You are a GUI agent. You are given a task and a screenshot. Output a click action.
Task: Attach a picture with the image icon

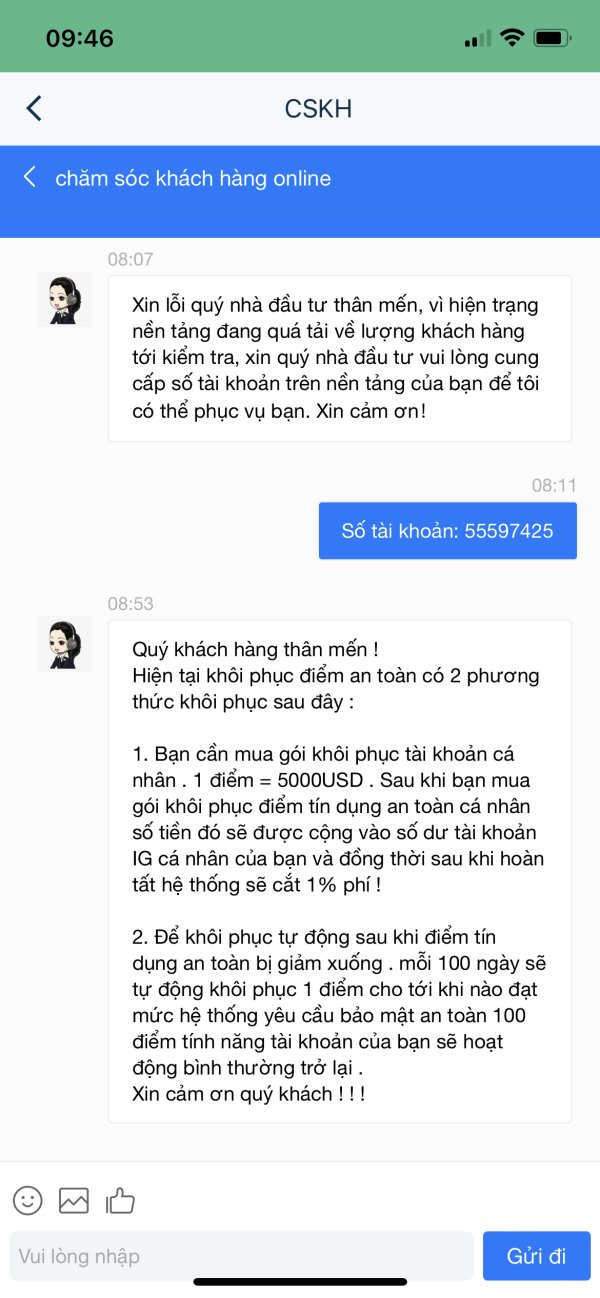(74, 1200)
